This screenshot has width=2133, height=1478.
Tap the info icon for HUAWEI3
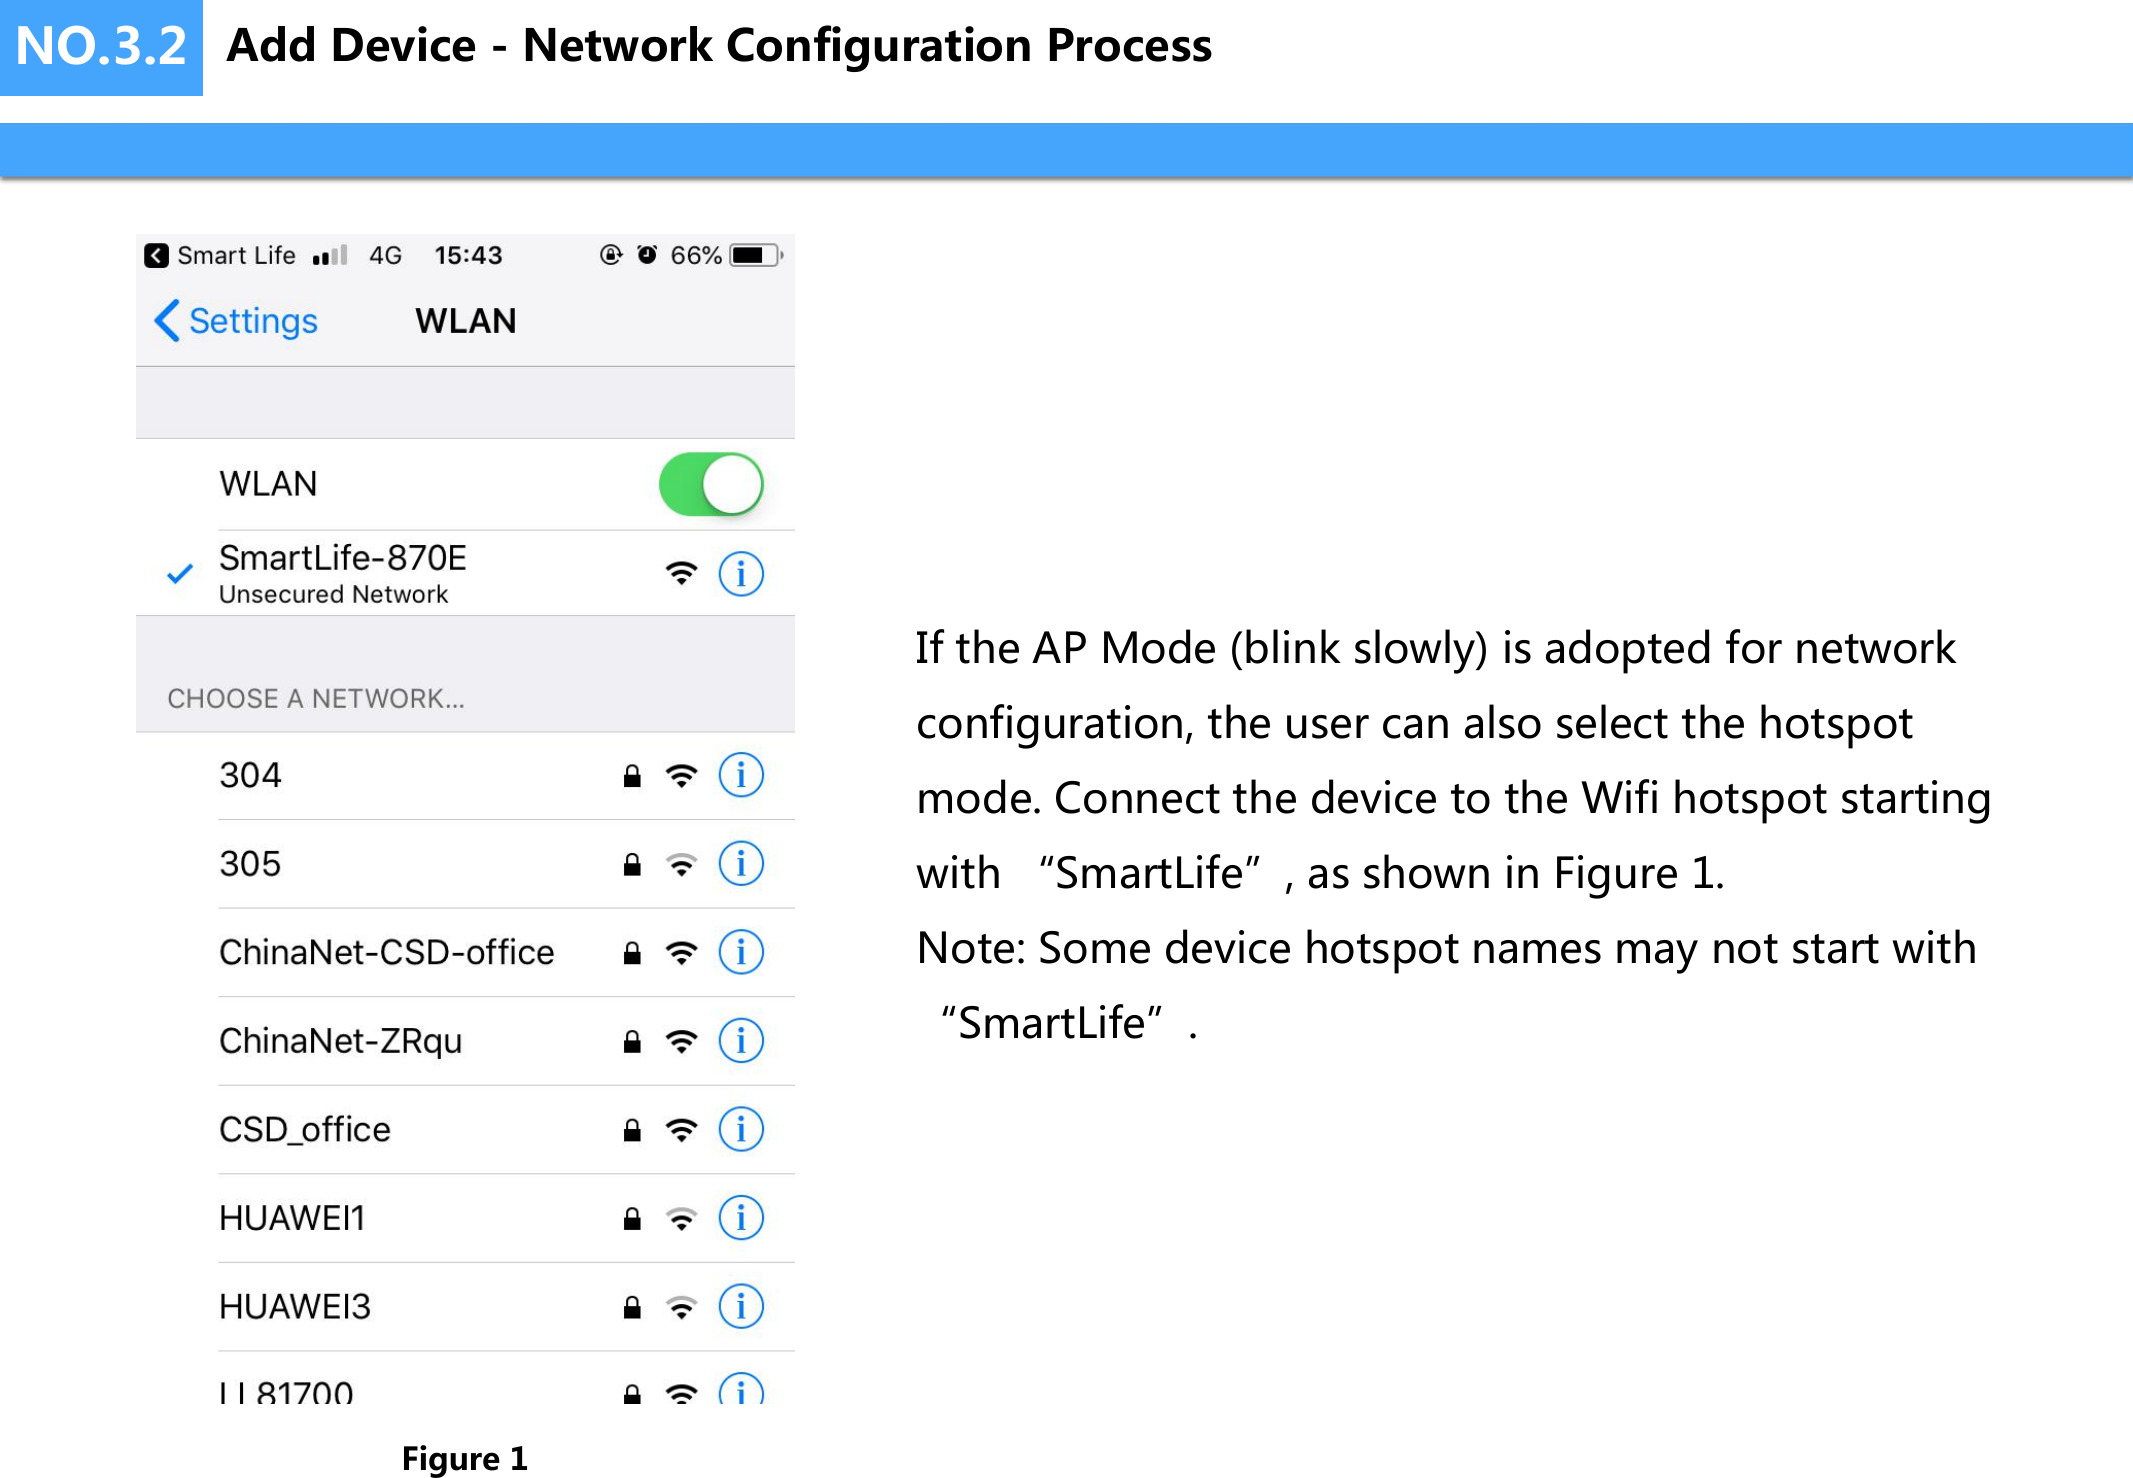click(x=741, y=1306)
